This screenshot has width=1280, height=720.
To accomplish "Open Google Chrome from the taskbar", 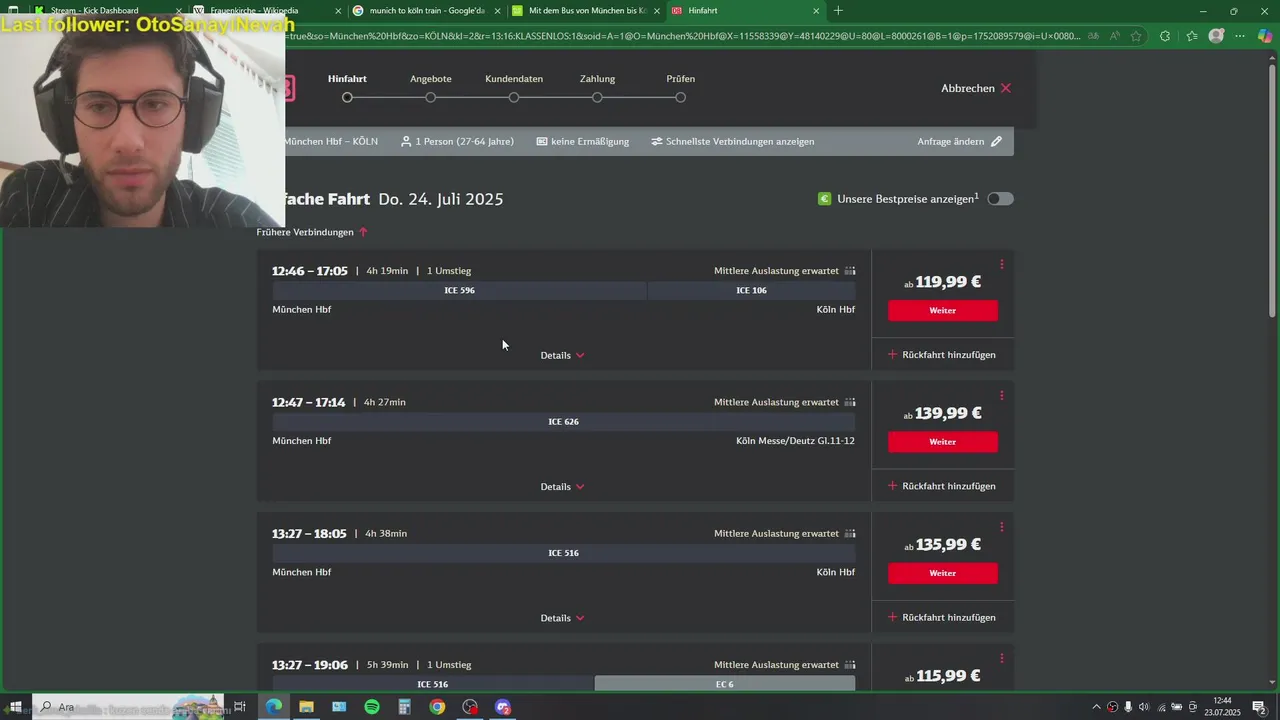I will (x=437, y=707).
